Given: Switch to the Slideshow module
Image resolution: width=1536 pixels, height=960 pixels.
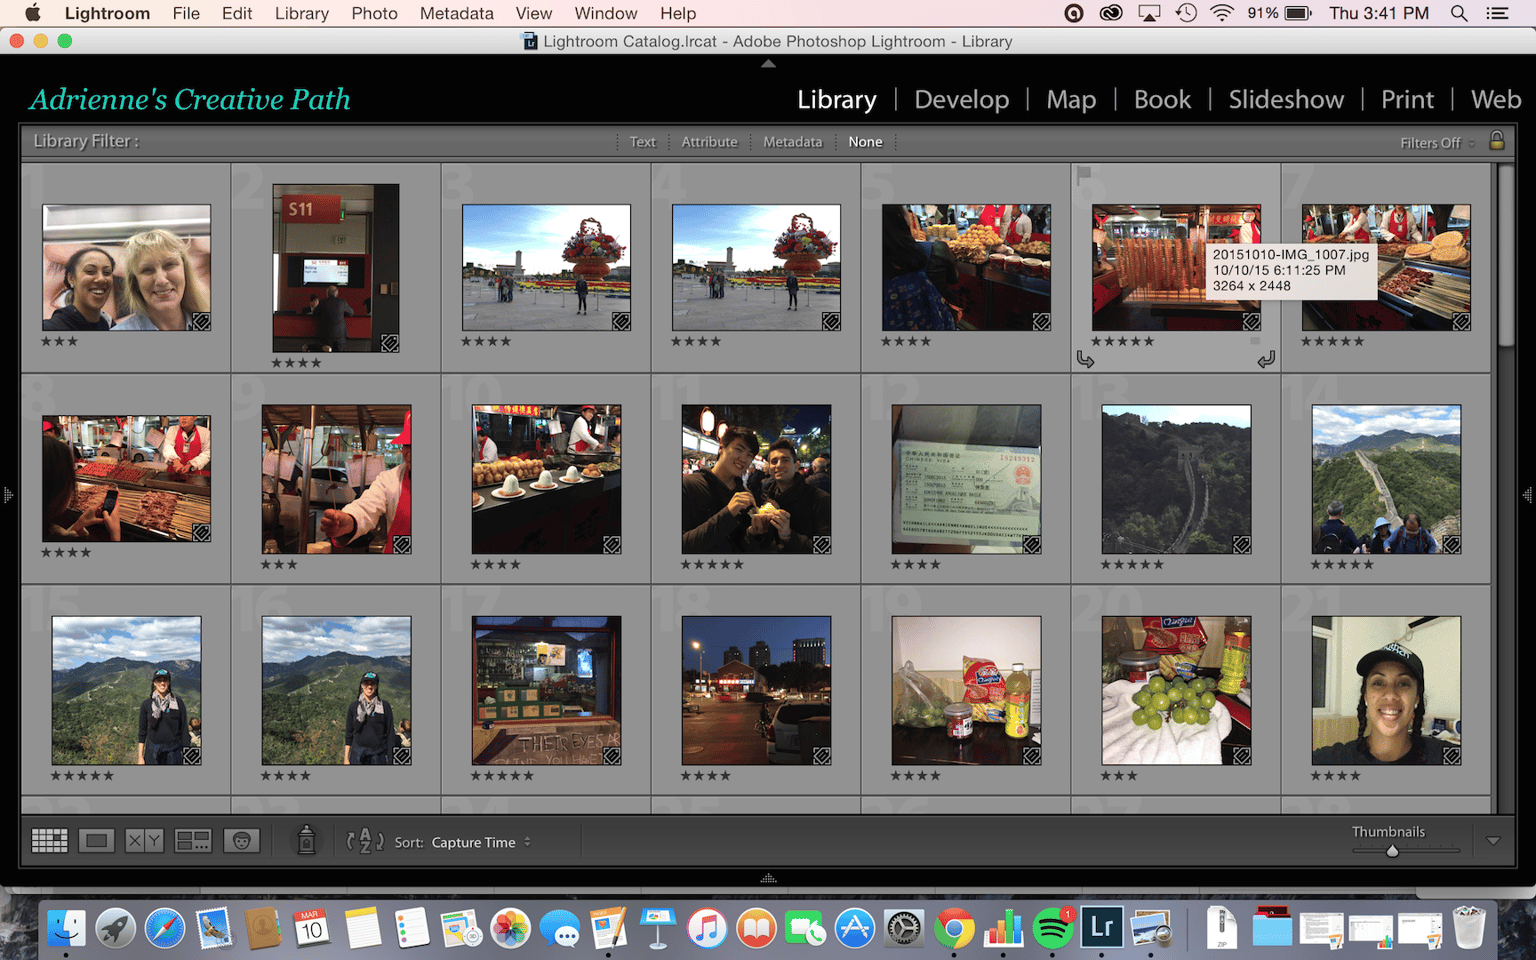Looking at the screenshot, I should [1286, 99].
